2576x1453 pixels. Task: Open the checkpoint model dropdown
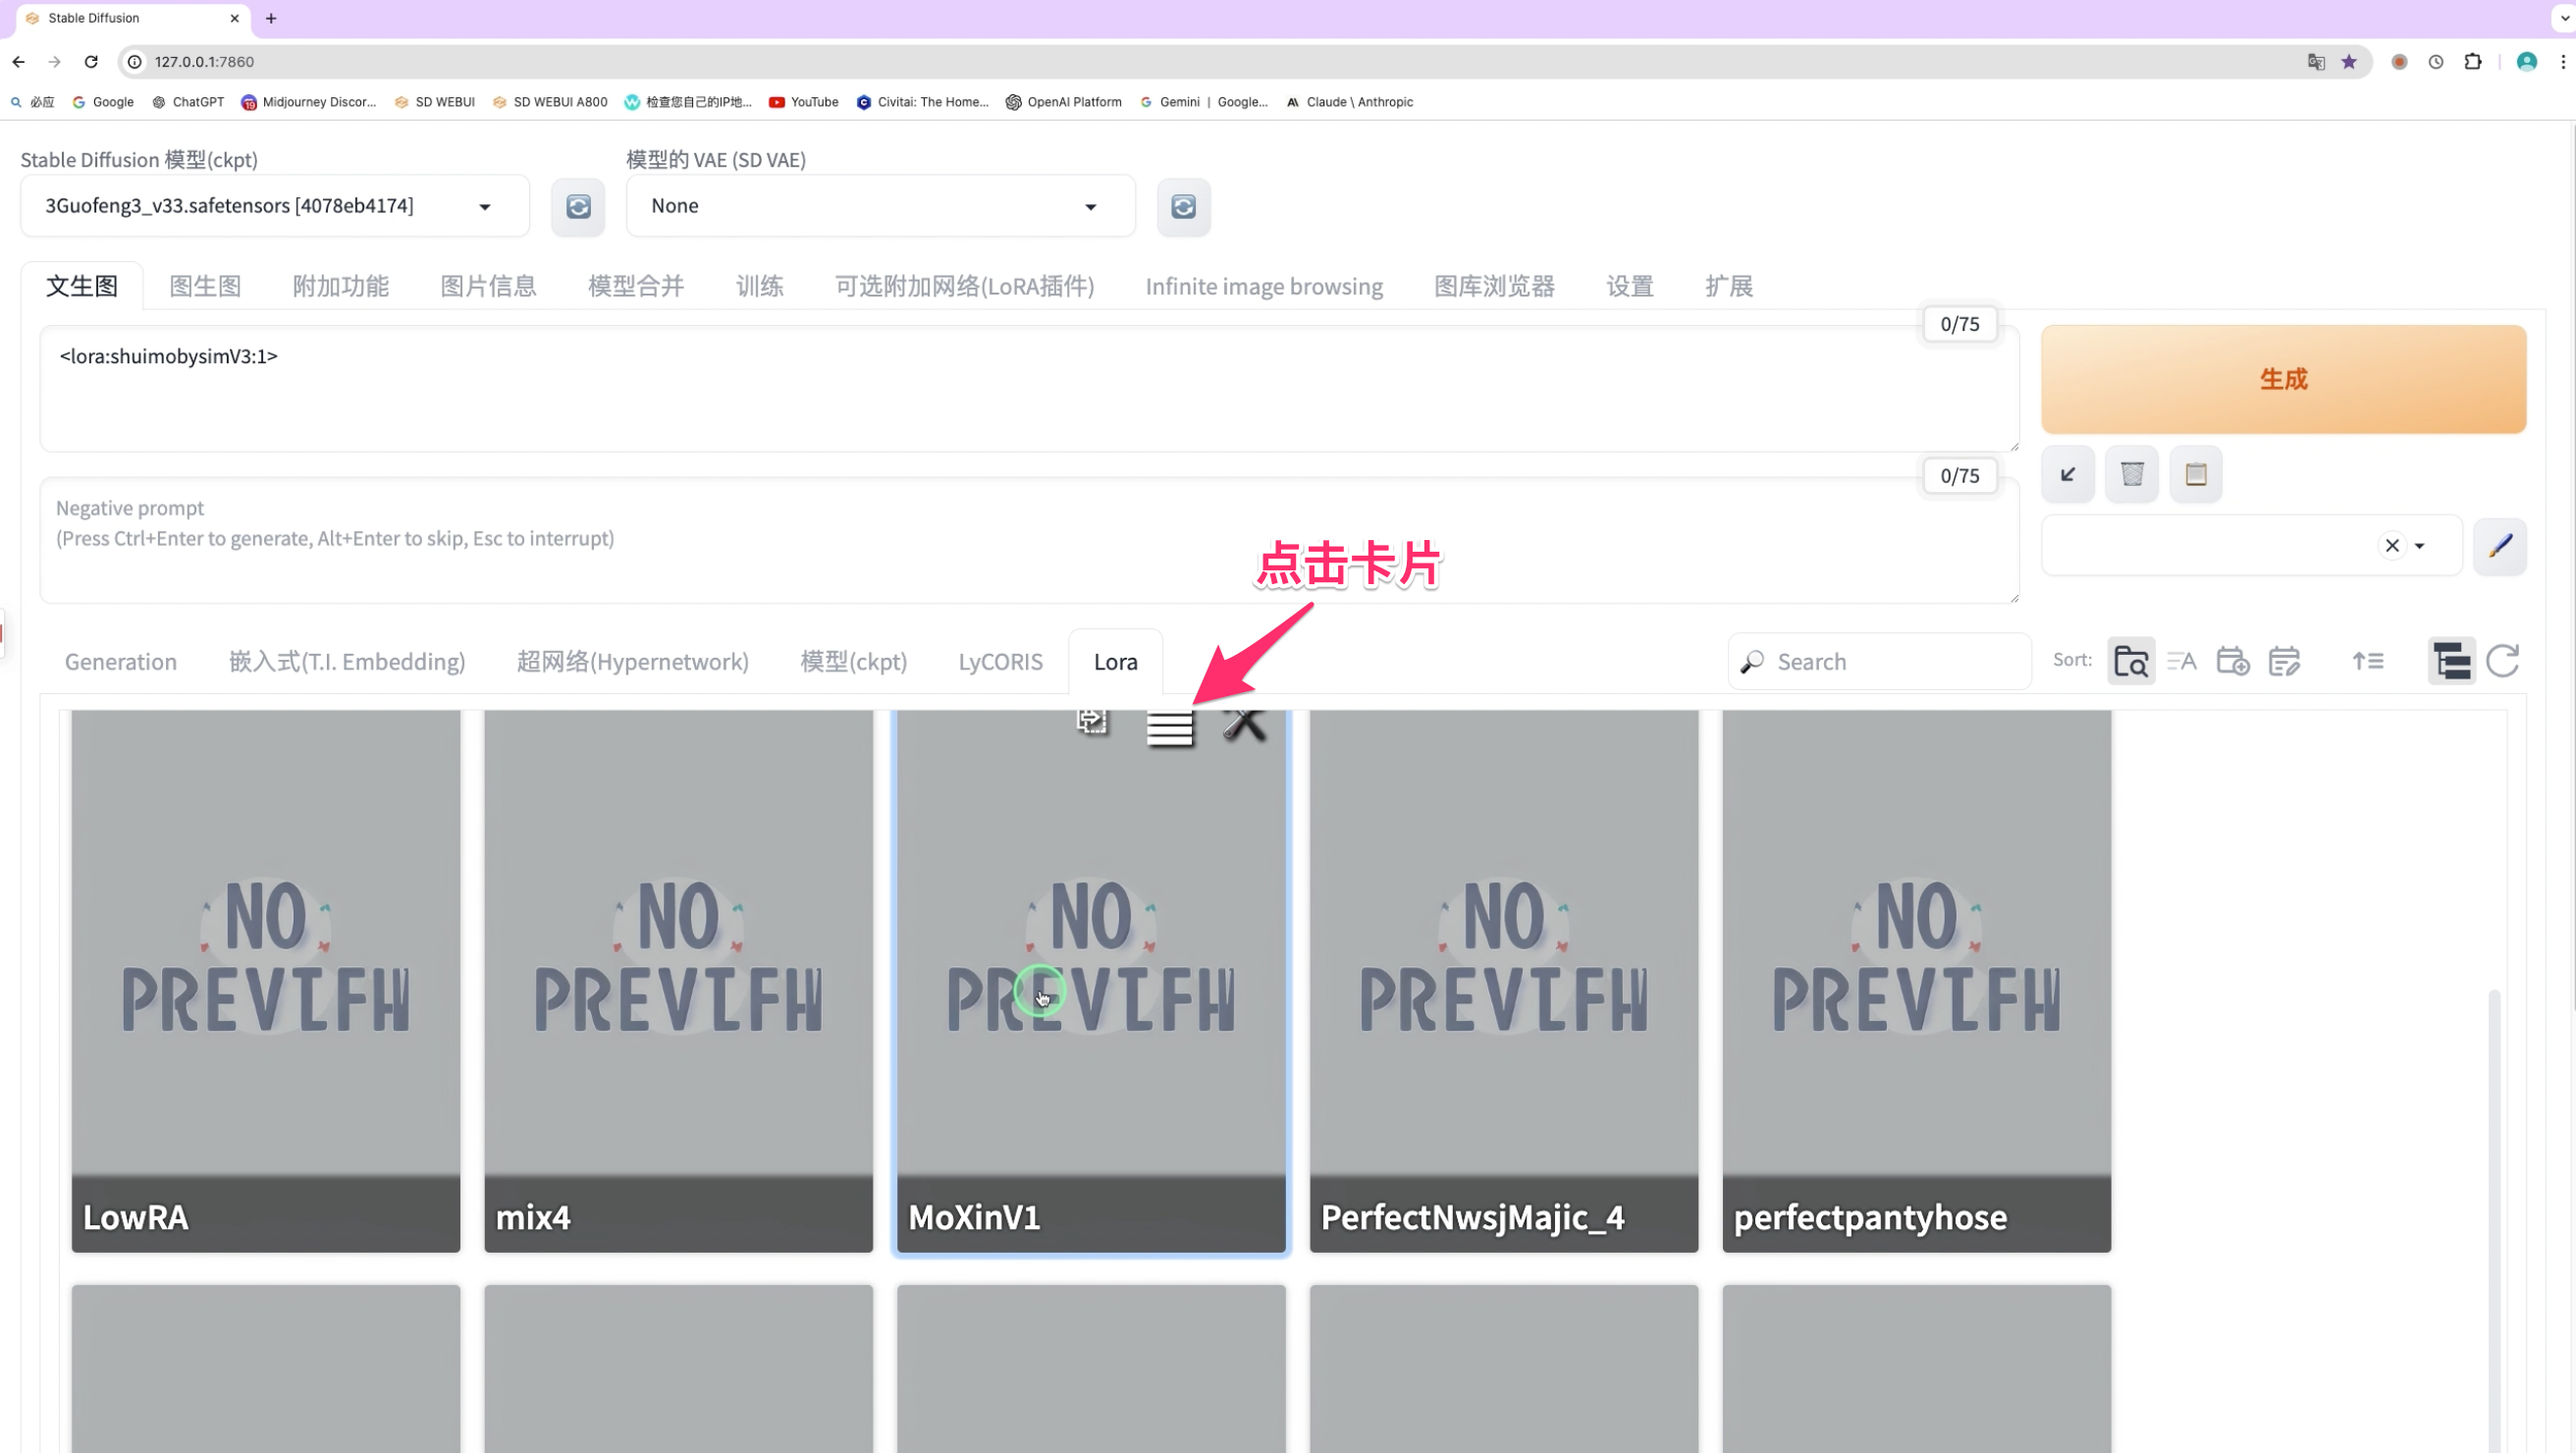point(275,206)
